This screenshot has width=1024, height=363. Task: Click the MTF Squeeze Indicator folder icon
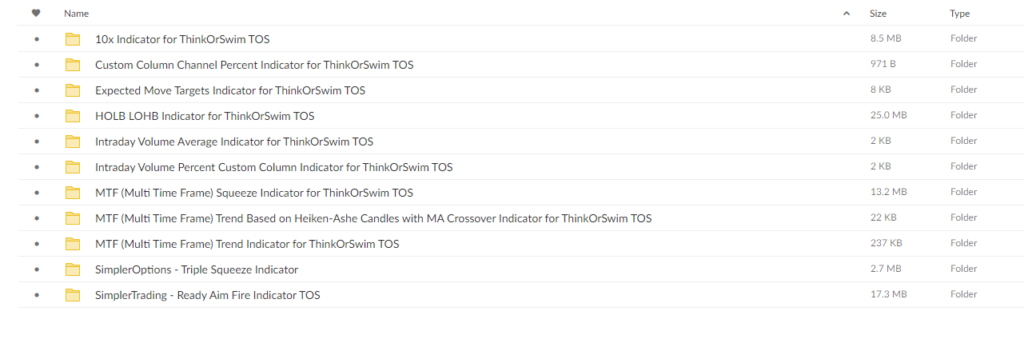click(x=72, y=193)
